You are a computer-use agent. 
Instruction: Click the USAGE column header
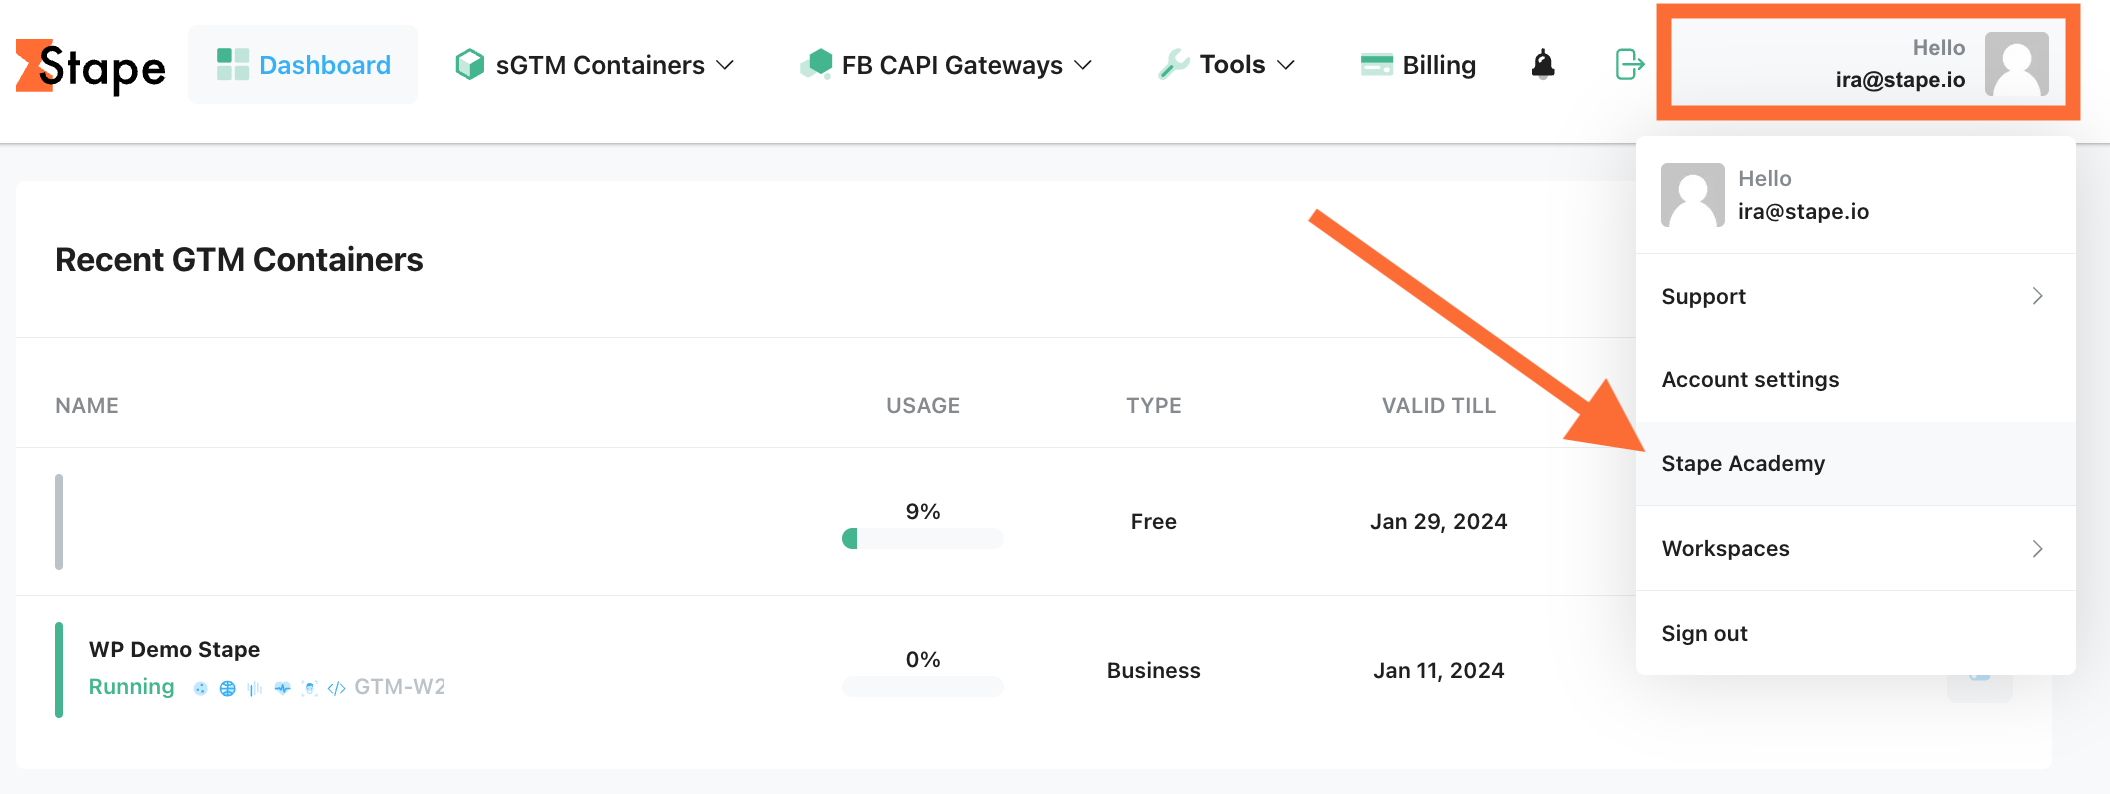click(923, 406)
